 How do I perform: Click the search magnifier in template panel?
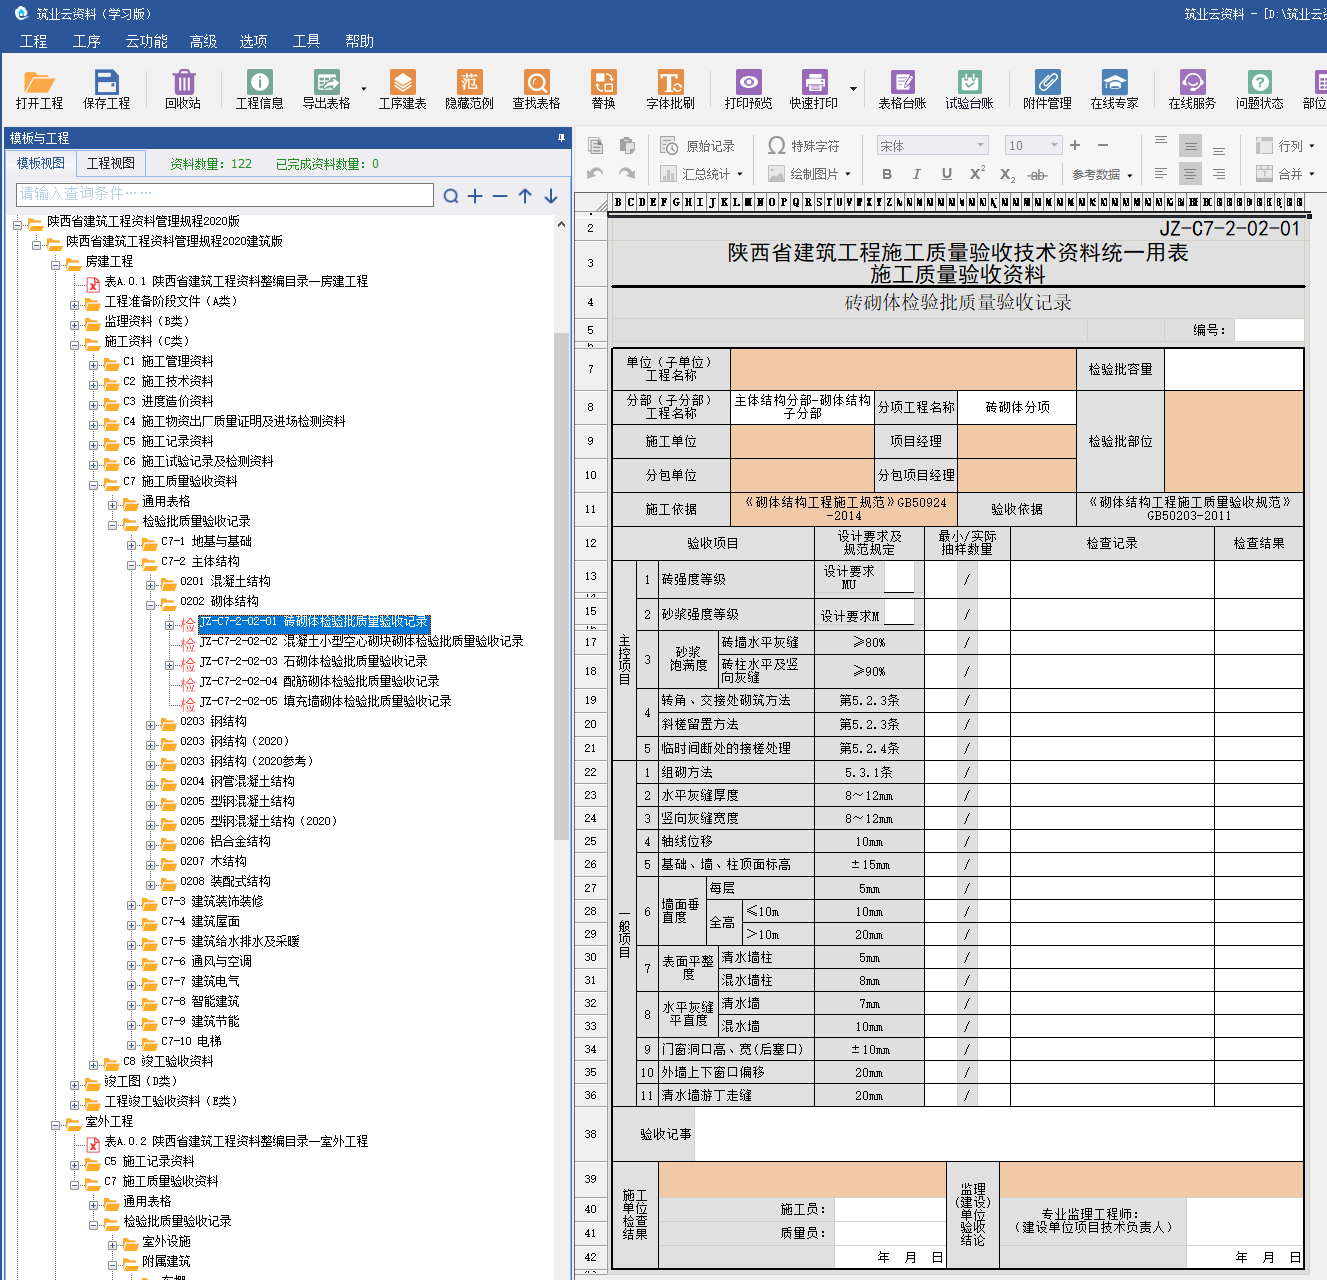click(451, 196)
